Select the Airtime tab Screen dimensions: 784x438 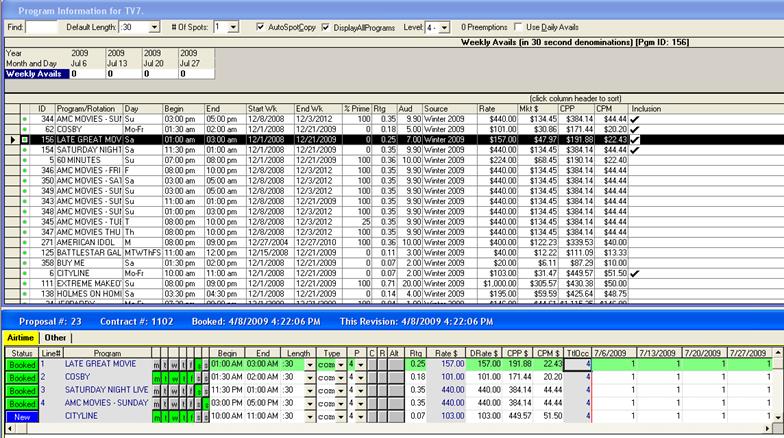[x=20, y=339]
